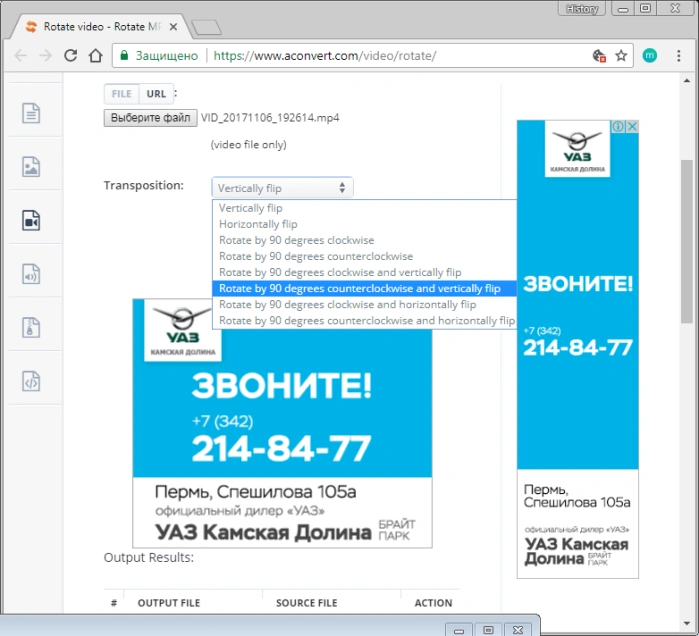The height and width of the screenshot is (636, 699).
Task: Open the right sidebar UAZ ad
Action: click(578, 349)
